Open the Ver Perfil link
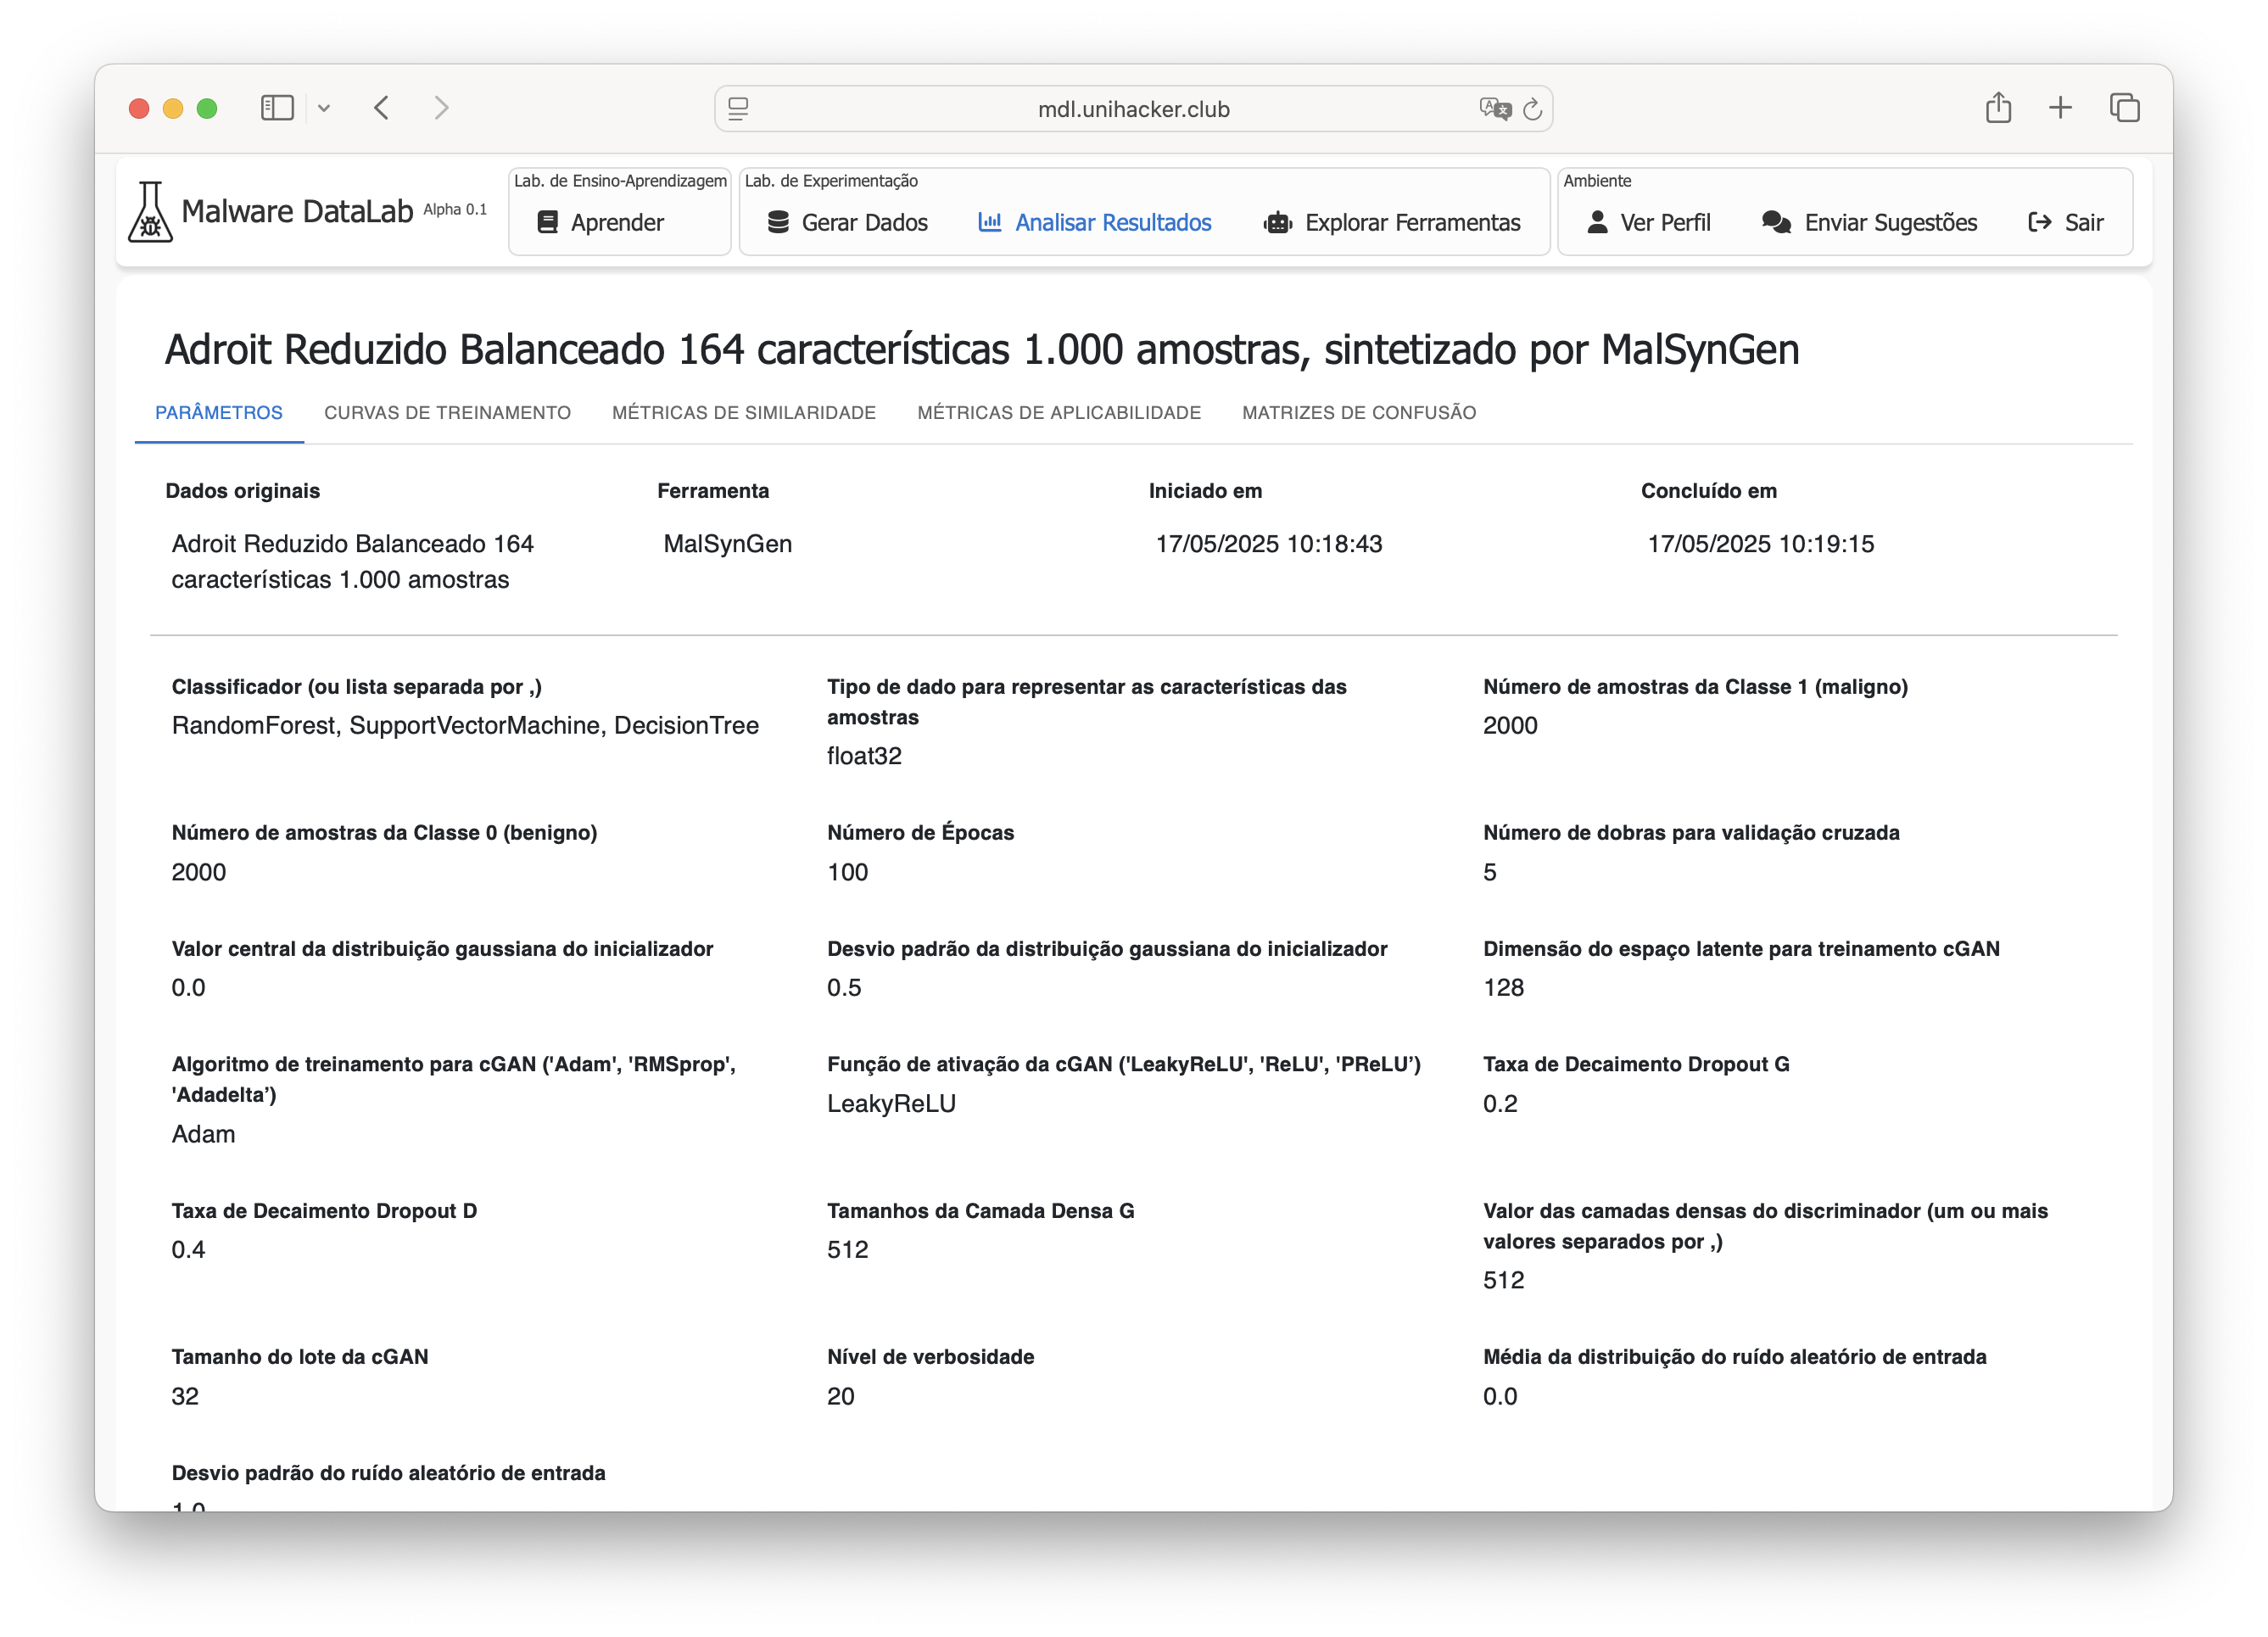 [x=1649, y=222]
